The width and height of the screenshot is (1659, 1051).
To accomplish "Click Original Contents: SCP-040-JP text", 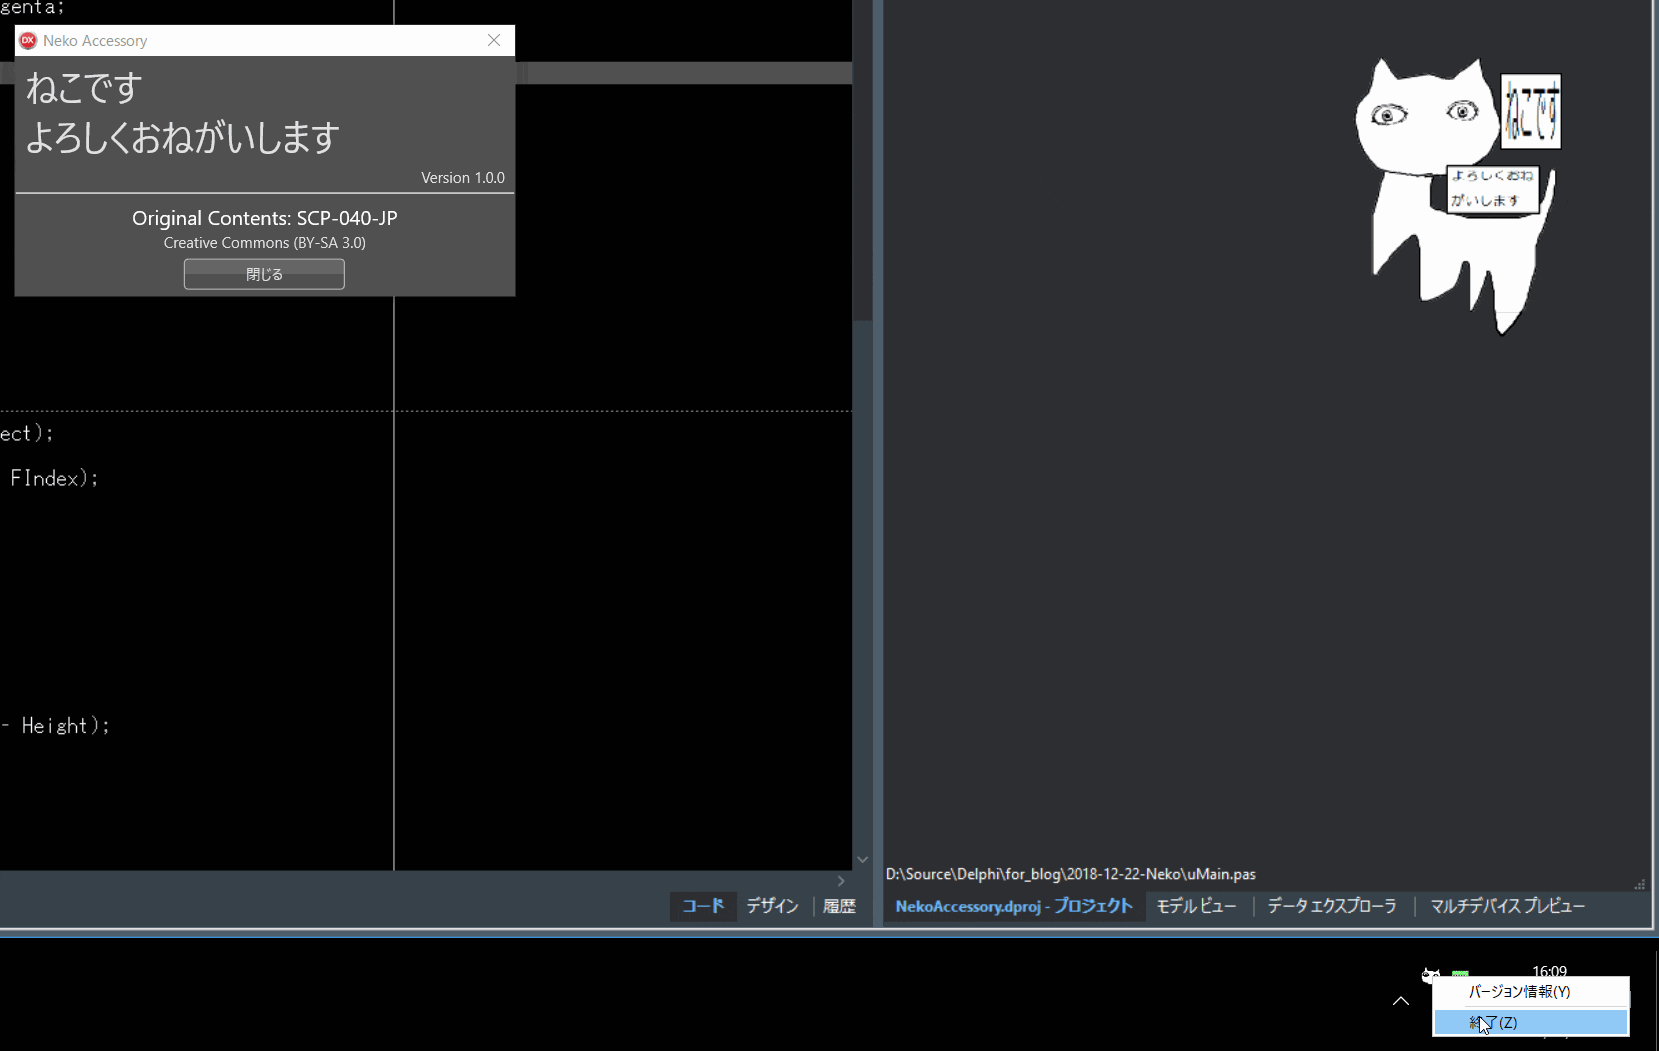I will click(x=265, y=218).
